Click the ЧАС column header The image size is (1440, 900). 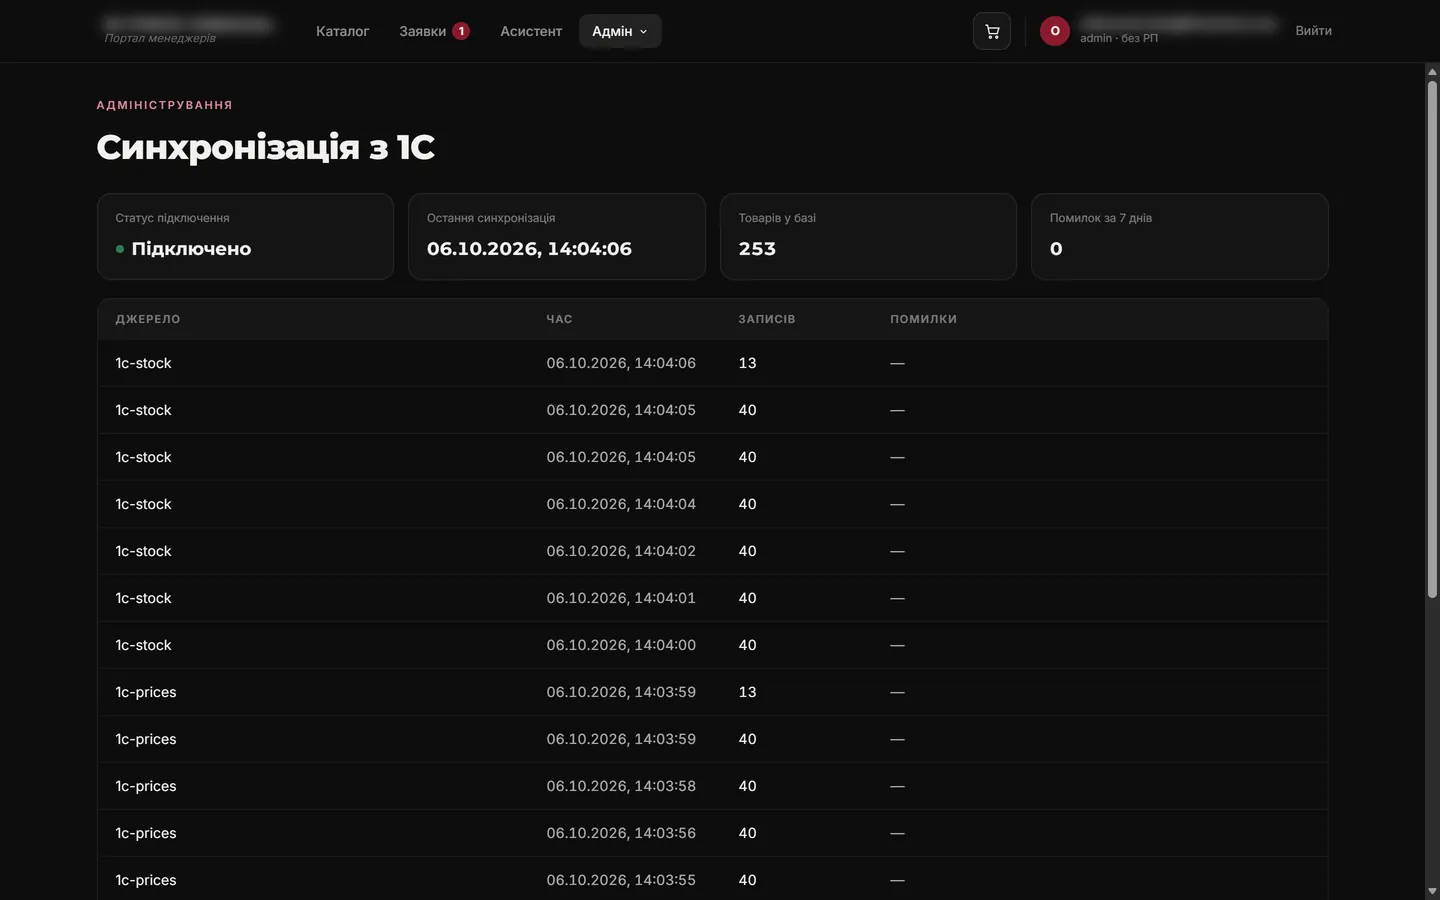pyautogui.click(x=559, y=319)
